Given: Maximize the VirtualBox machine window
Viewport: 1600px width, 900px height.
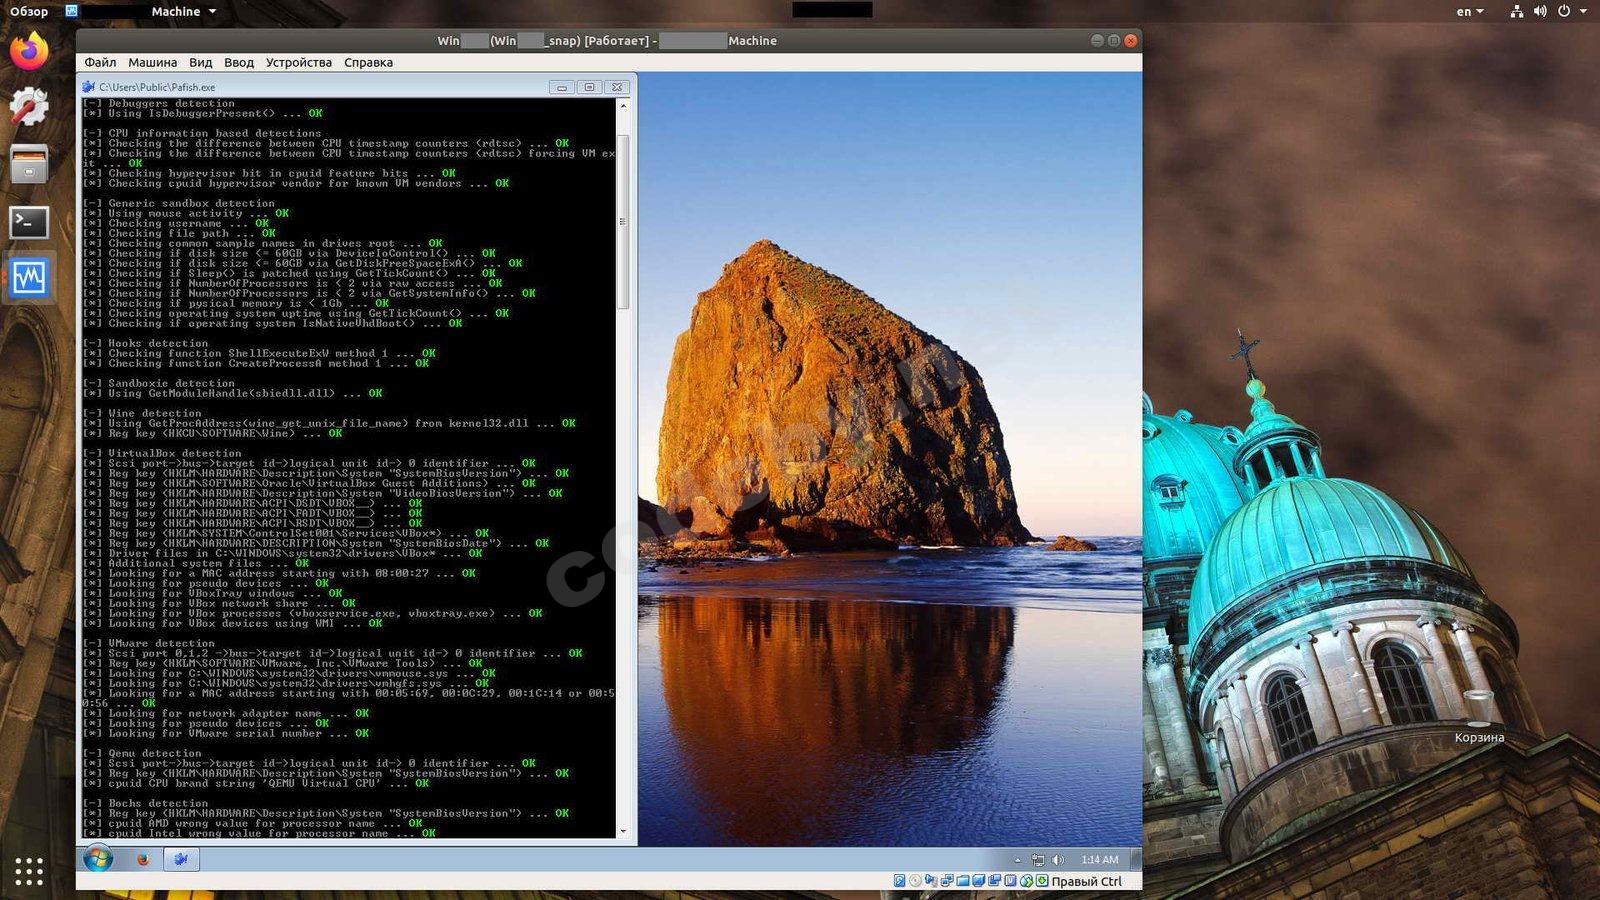Looking at the screenshot, I should click(1114, 40).
